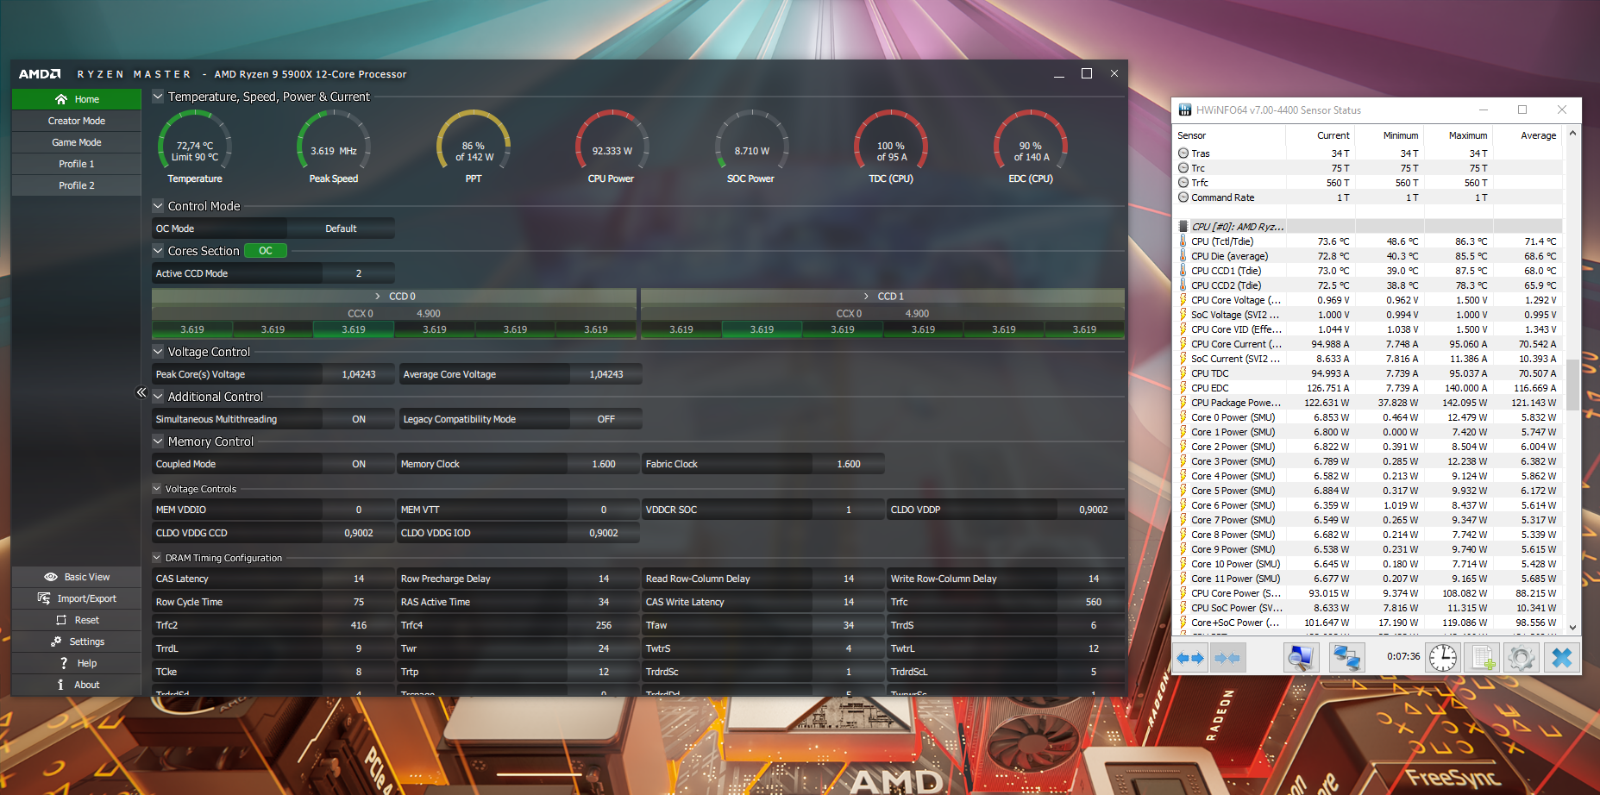Open Ryzen Master Settings
This screenshot has width=1600, height=795.
[77, 642]
